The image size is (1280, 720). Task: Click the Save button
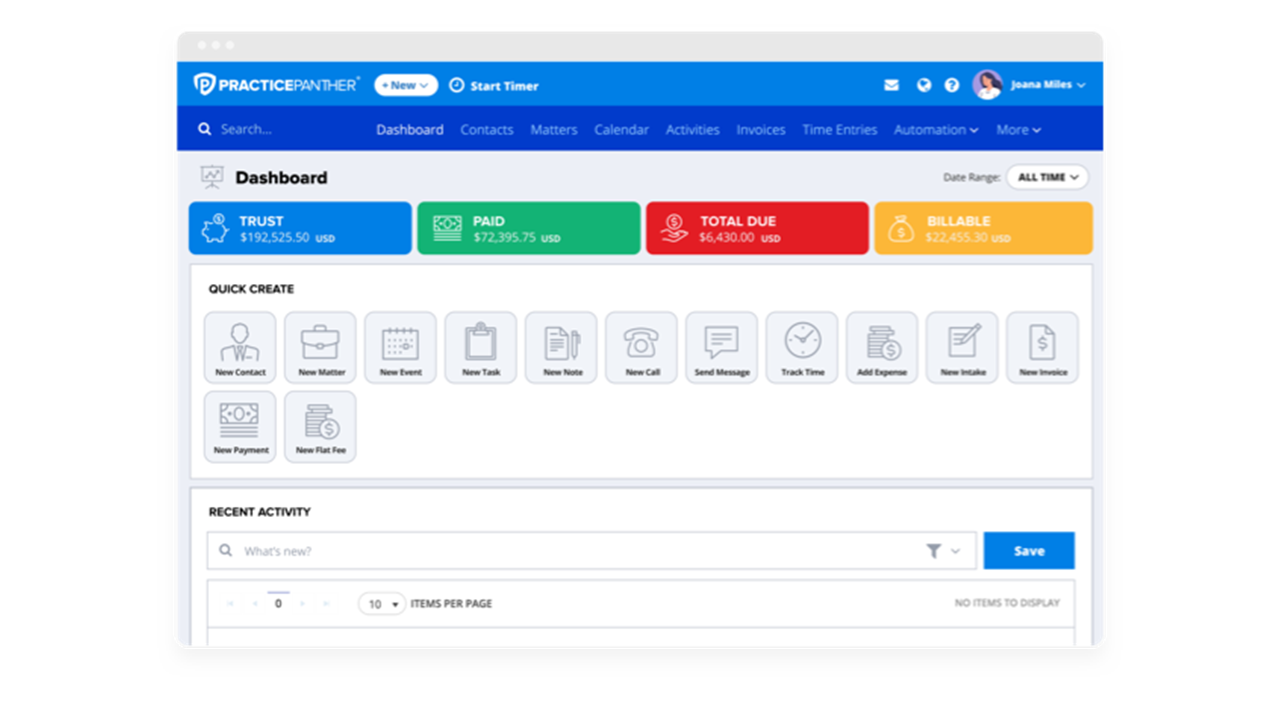(x=1029, y=551)
